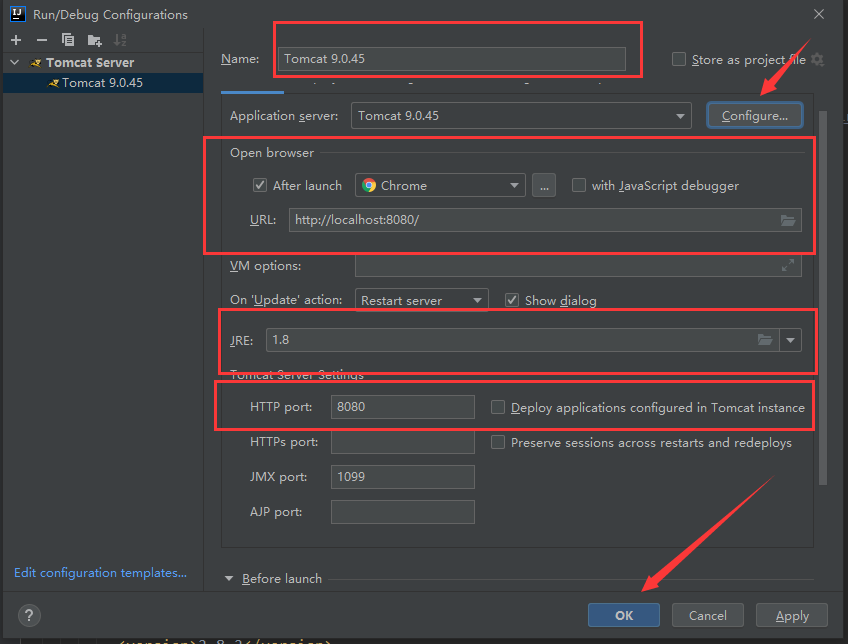Open help with question mark icon
Viewport: 848px width, 644px height.
tap(29, 615)
